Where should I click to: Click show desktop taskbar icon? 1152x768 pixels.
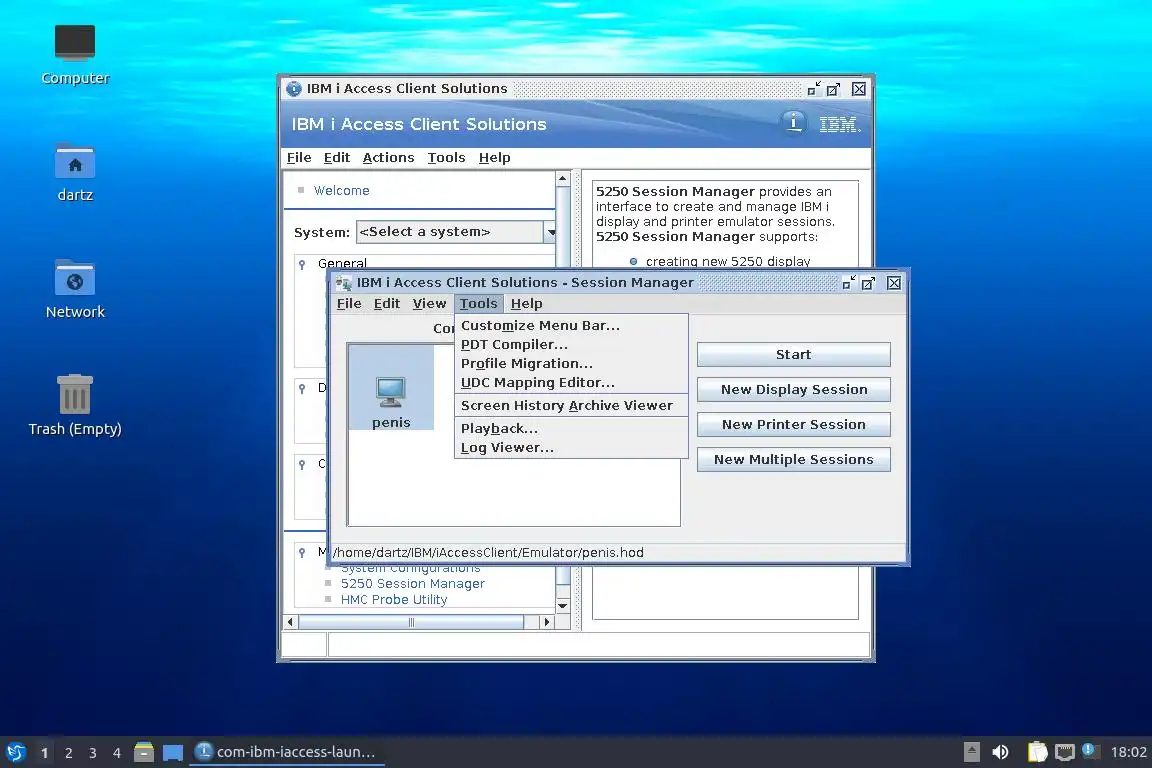tap(173, 752)
